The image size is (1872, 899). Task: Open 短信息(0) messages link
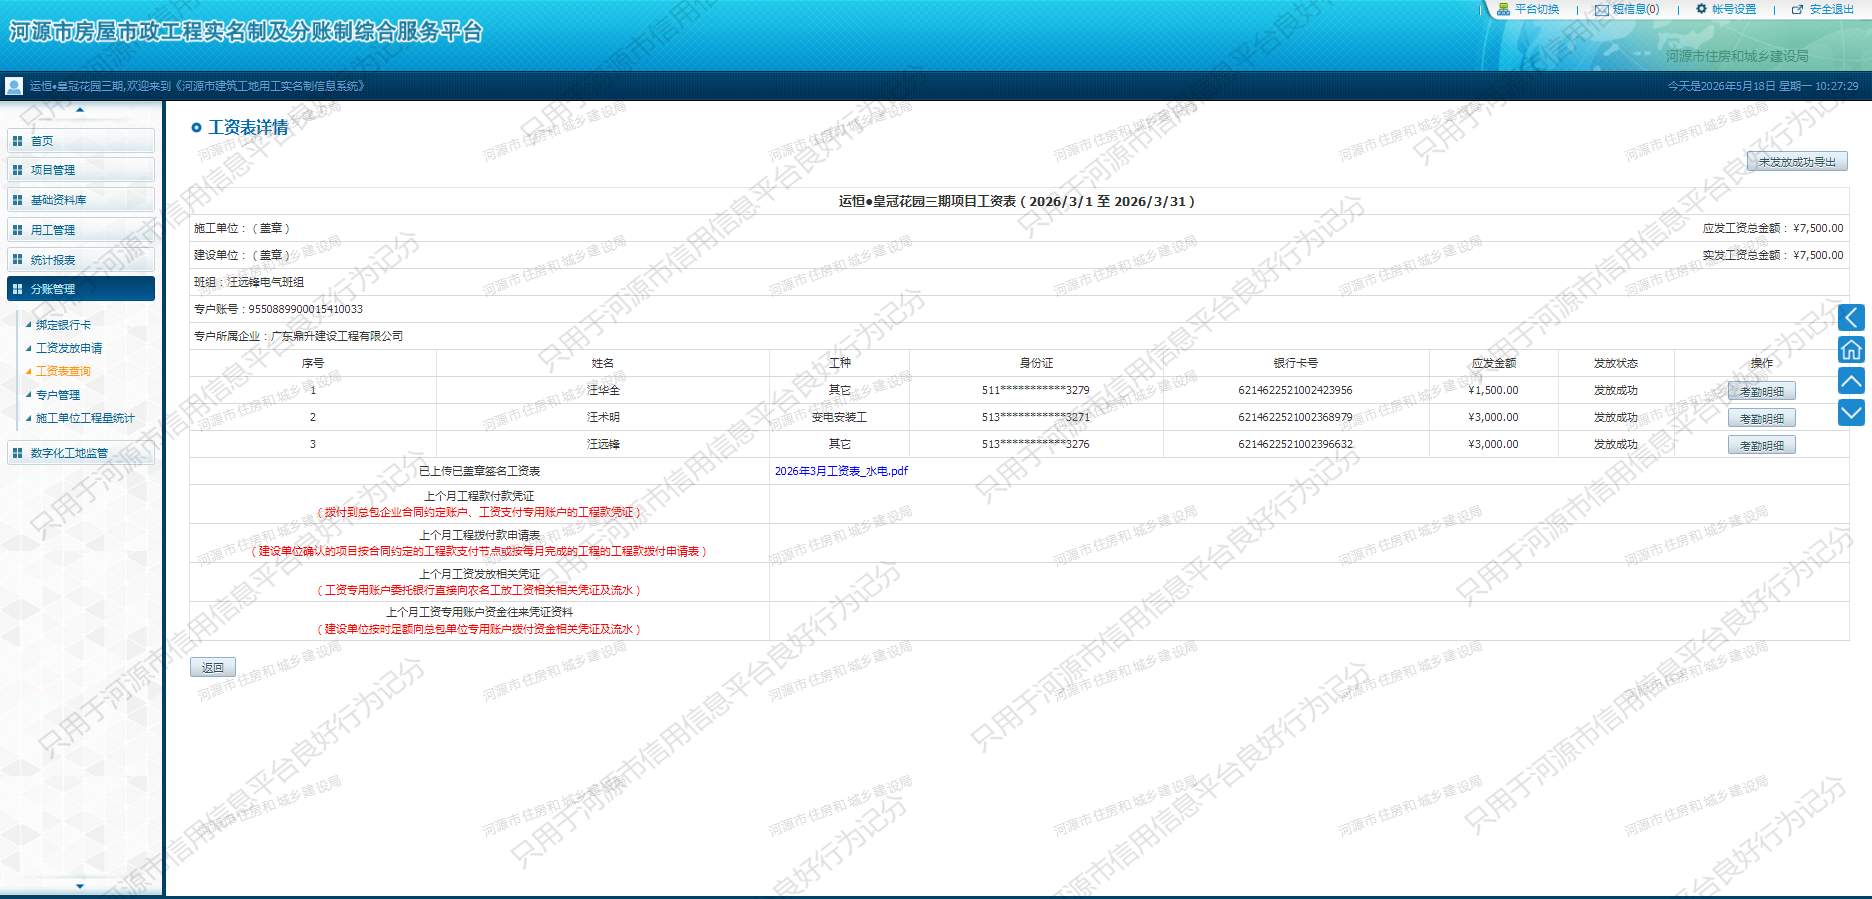(x=1636, y=9)
